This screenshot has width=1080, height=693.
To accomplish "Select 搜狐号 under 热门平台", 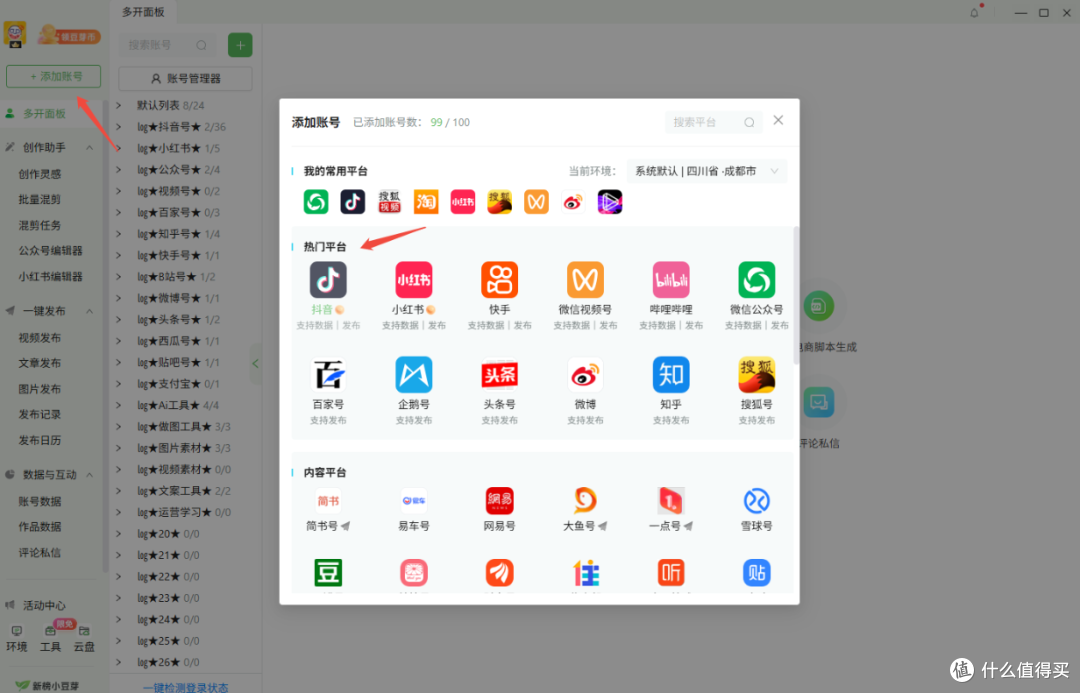I will click(x=756, y=375).
